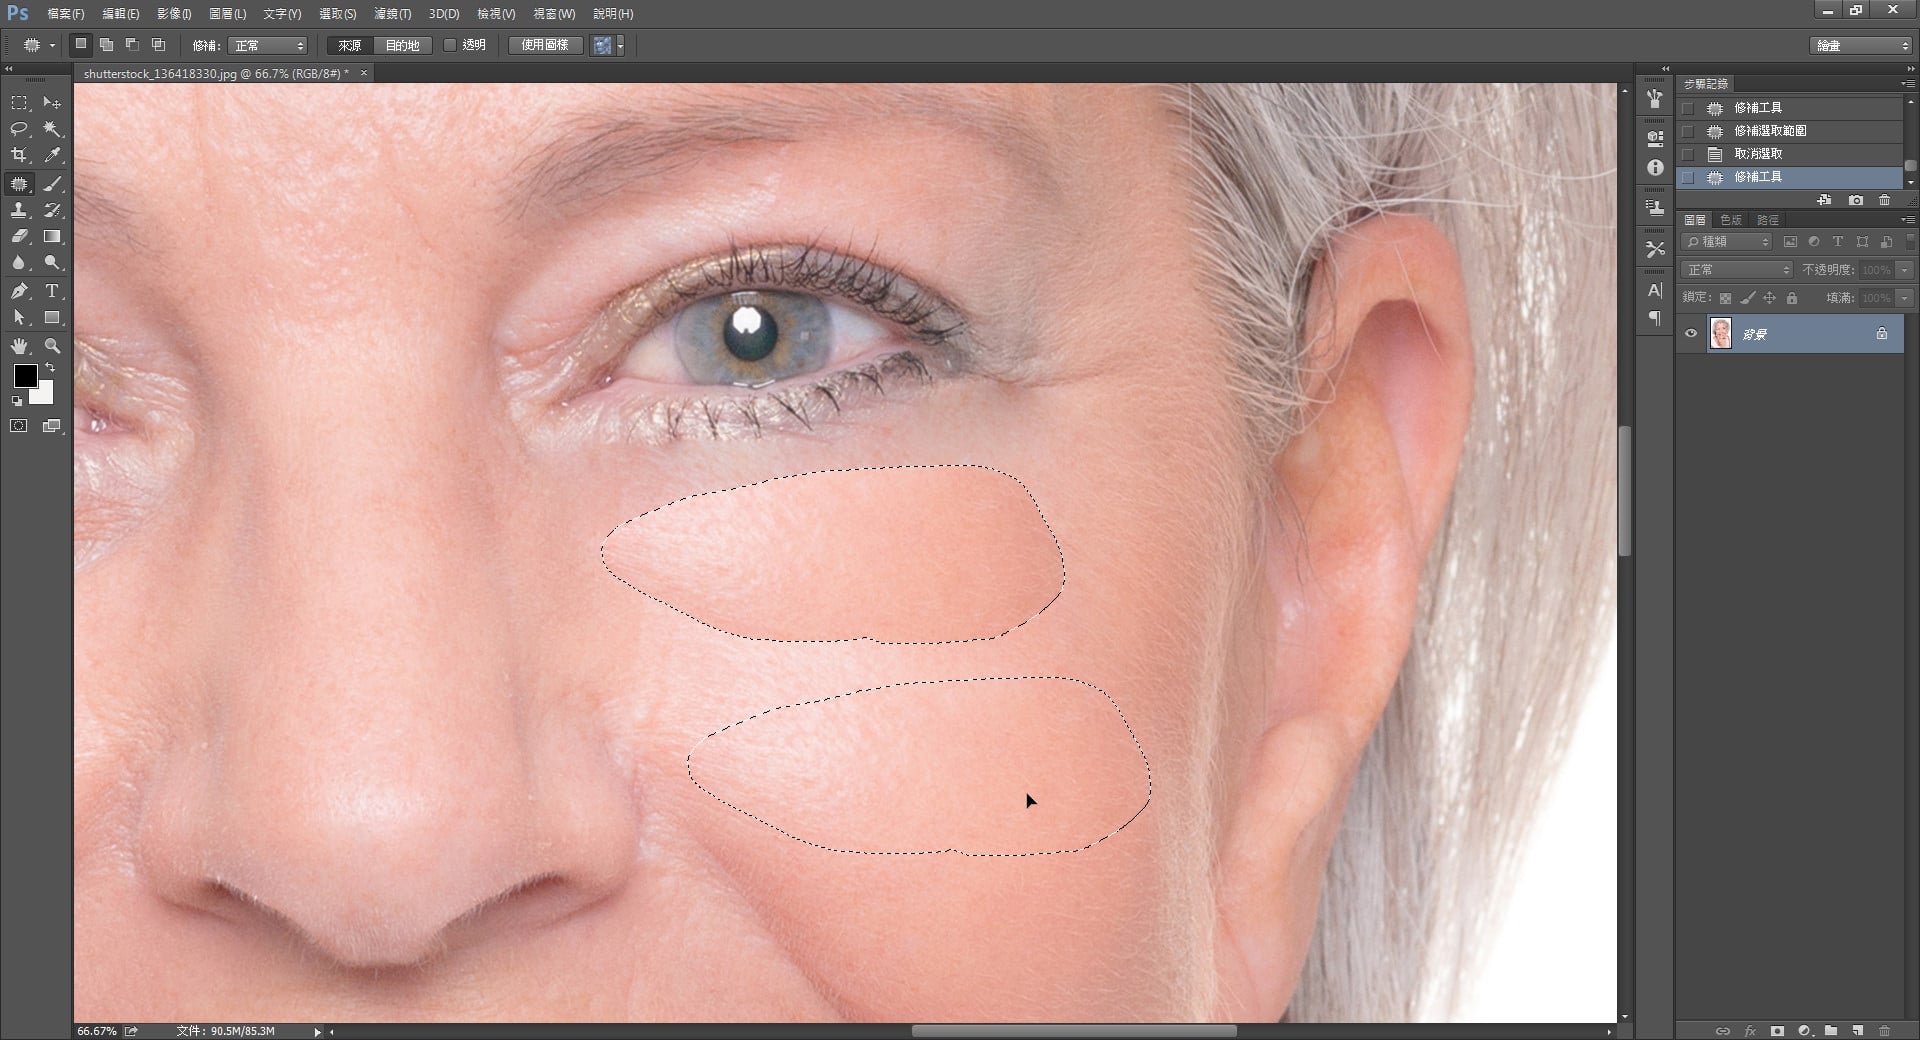Switch to the 色版 (Channels) tab
Viewport: 1920px width, 1040px height.
pyautogui.click(x=1730, y=220)
